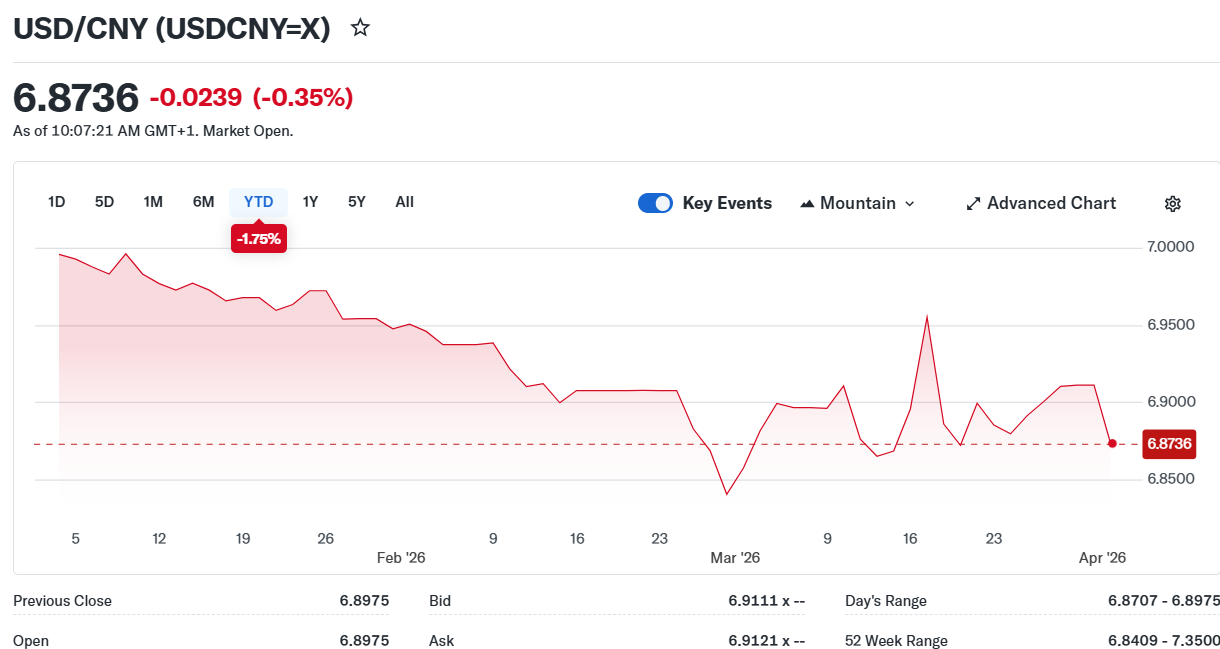Click the -1.75% YTD change badge
Screen dimensions: 1220x649
259,240
